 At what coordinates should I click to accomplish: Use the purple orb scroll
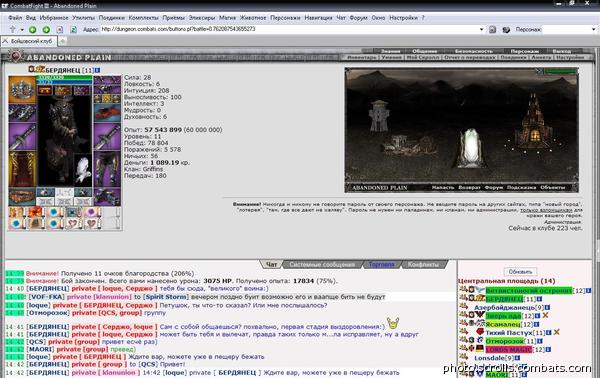click(x=92, y=212)
